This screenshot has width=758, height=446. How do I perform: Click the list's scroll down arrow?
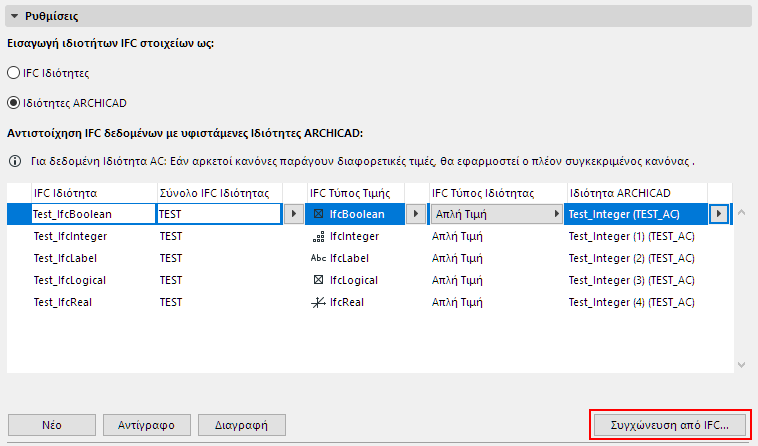coord(740,365)
